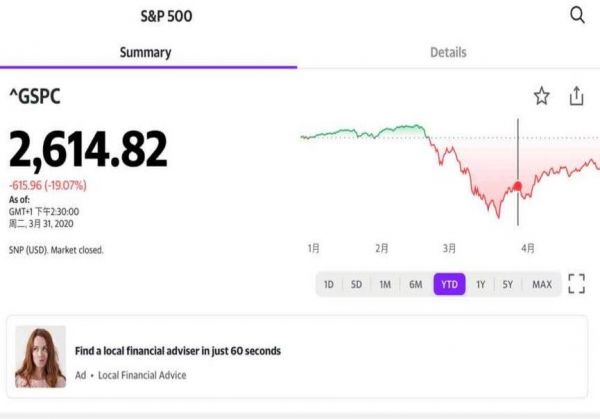Choose the 6M time range
Viewport: 600px width, 419px height.
pos(415,285)
